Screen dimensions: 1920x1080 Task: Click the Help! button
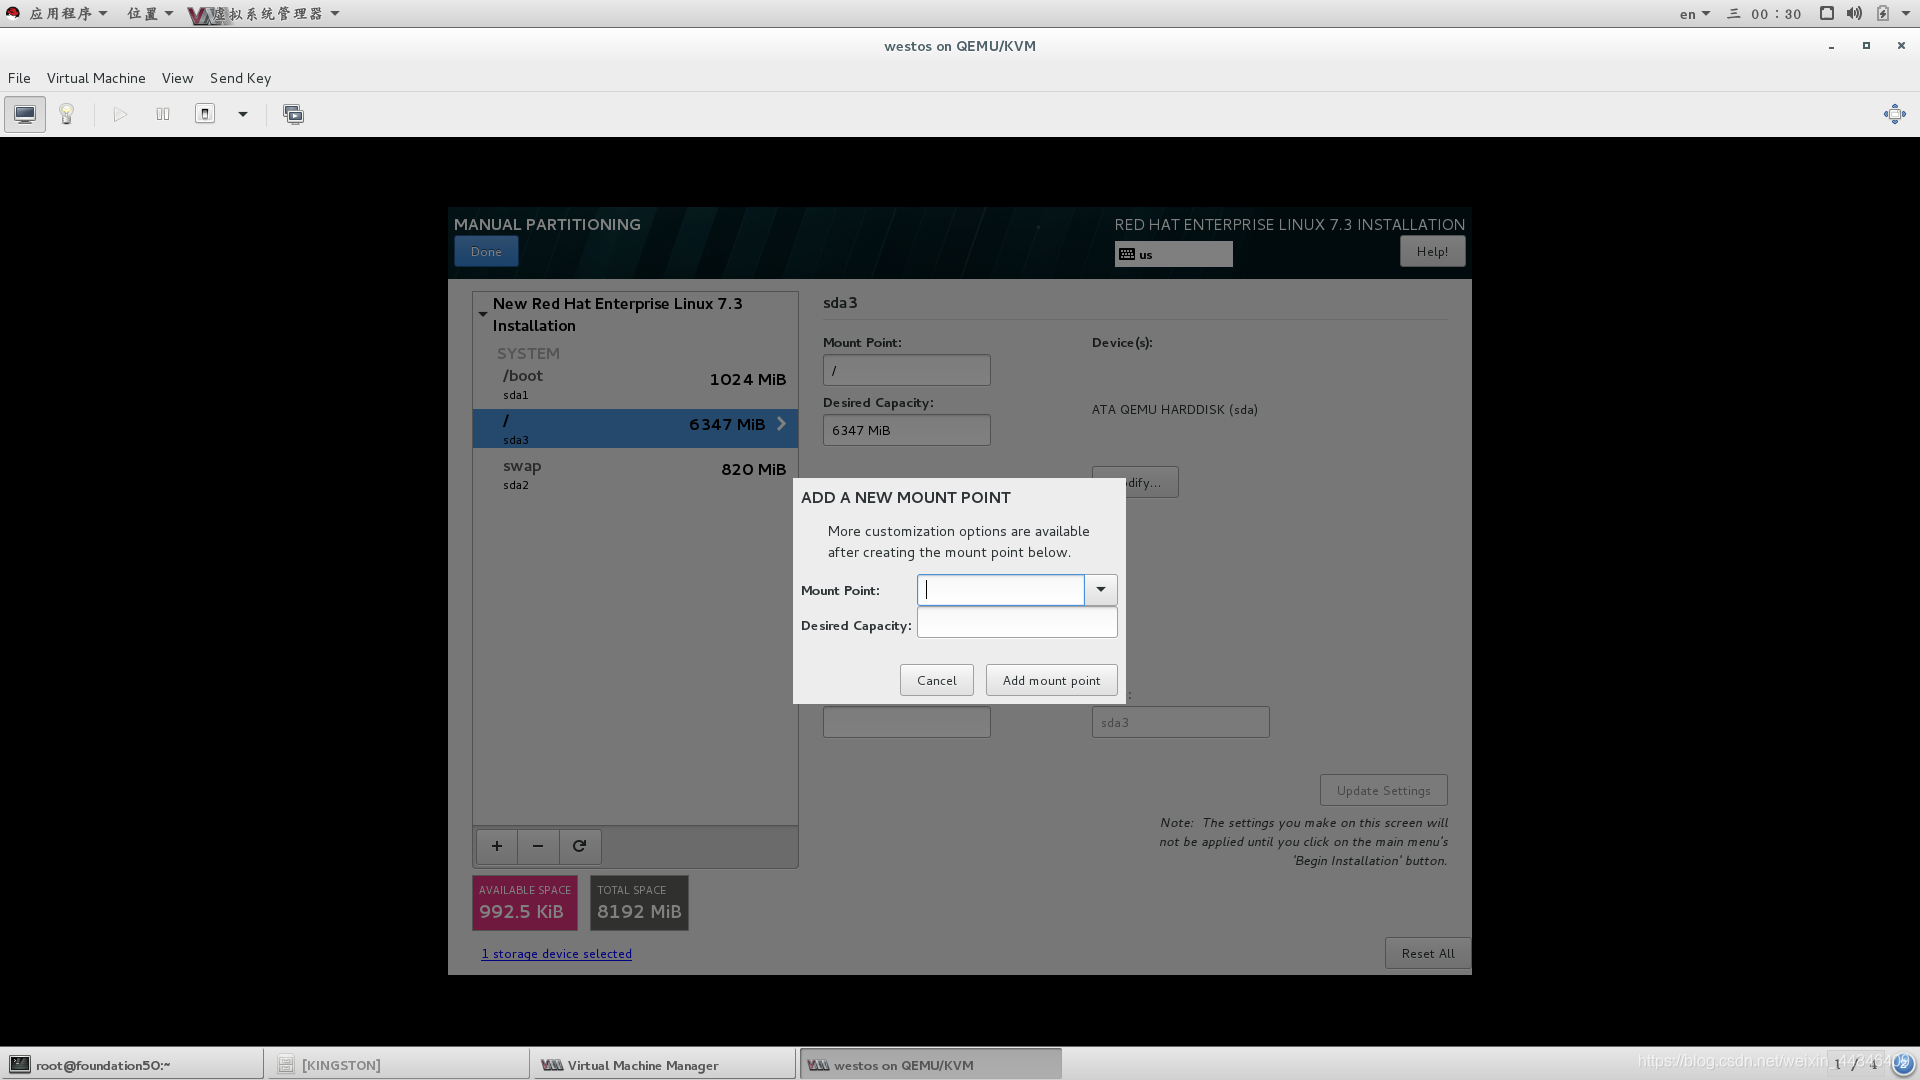[x=1432, y=251]
